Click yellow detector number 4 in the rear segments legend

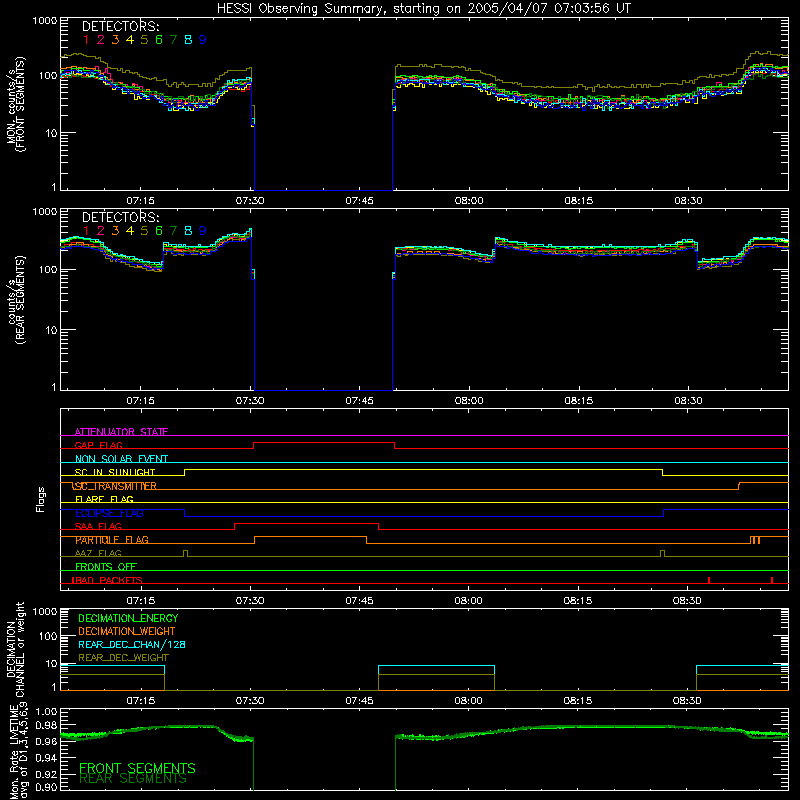[130, 231]
